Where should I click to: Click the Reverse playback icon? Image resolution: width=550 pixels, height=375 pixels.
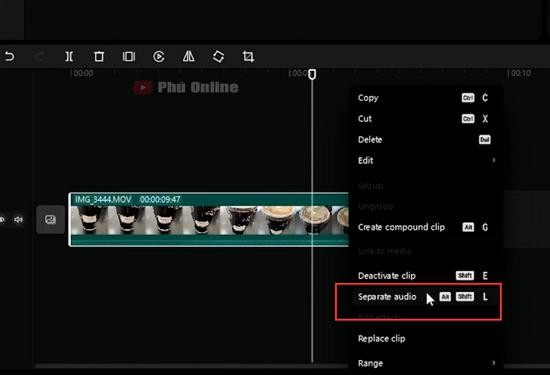[x=159, y=56]
